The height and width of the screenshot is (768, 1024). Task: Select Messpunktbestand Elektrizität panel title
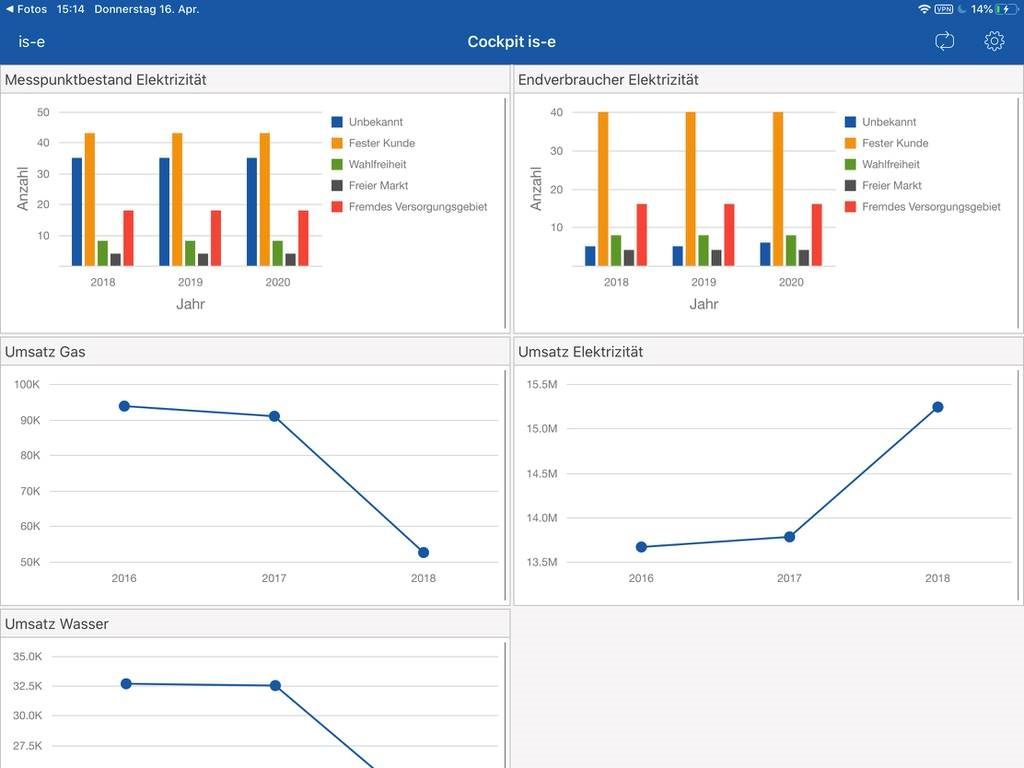click(x=106, y=80)
